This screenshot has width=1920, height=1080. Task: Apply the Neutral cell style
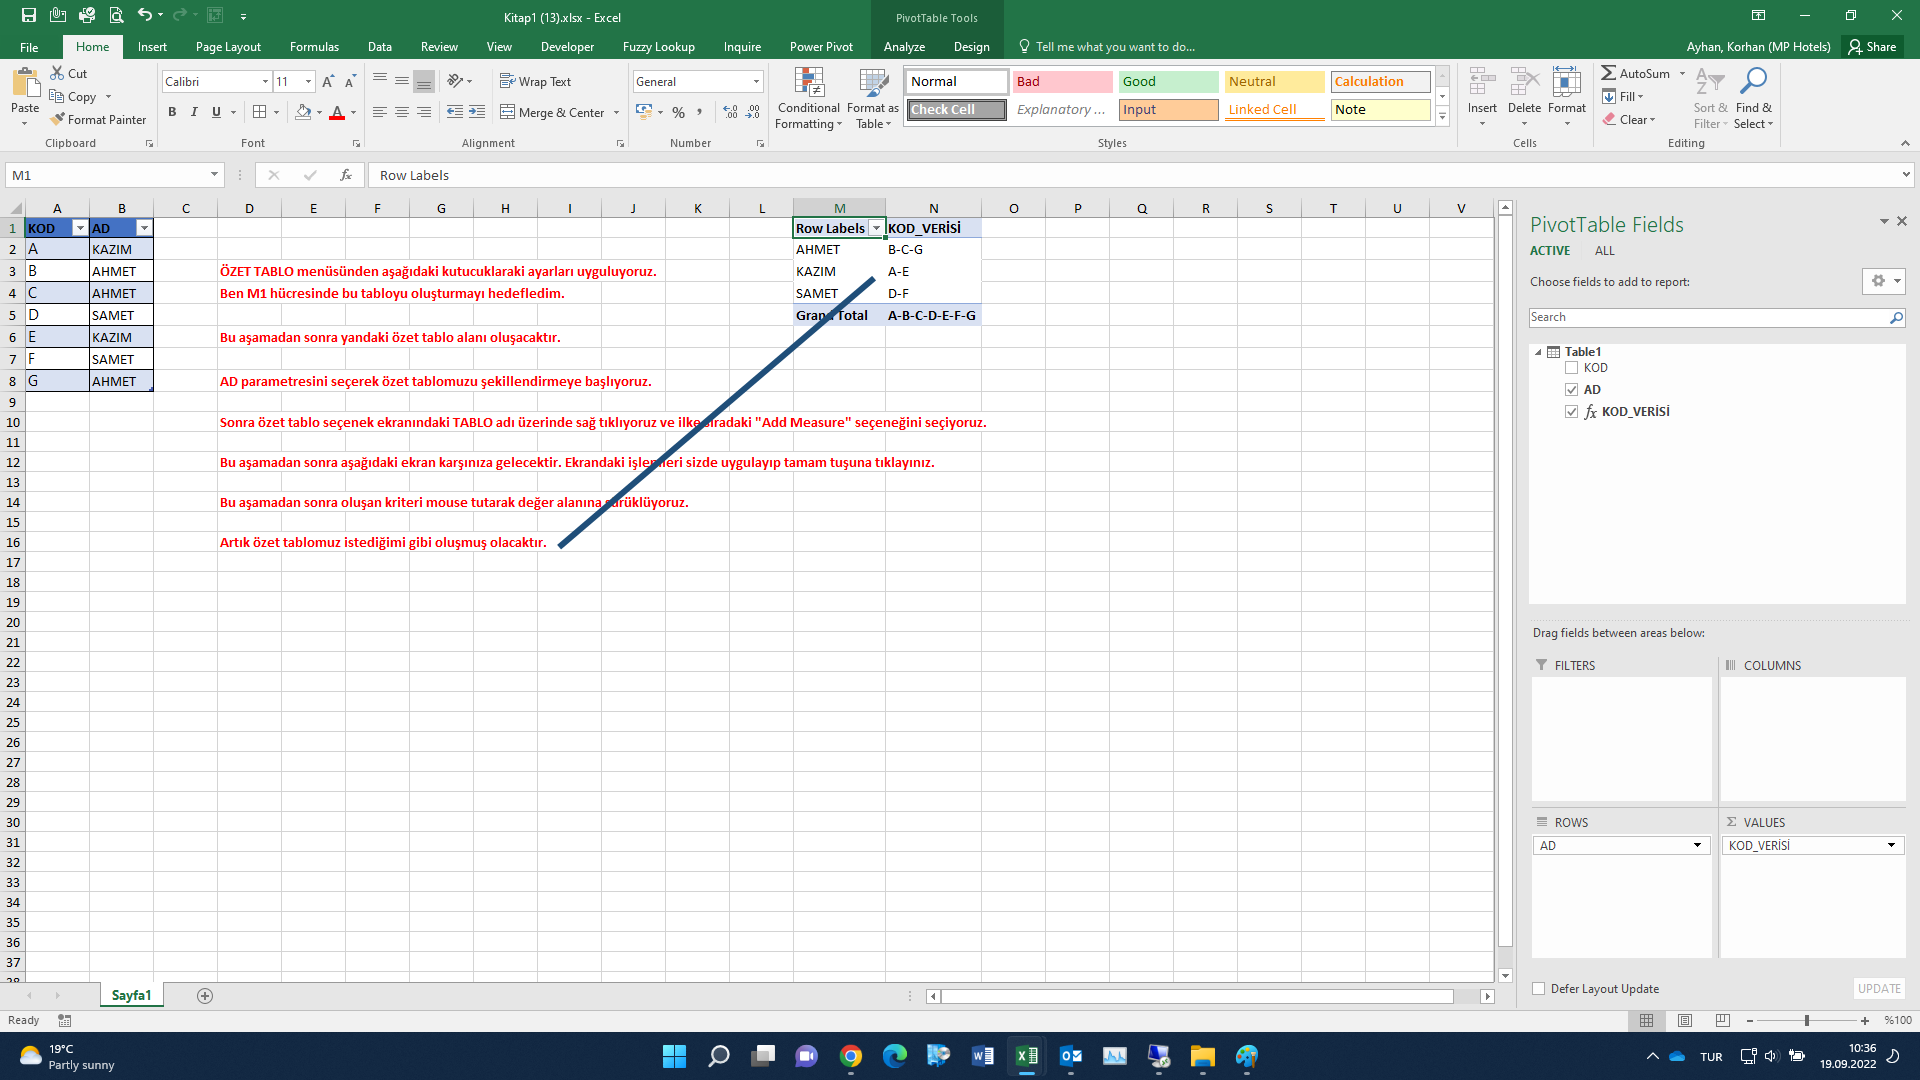1274,82
